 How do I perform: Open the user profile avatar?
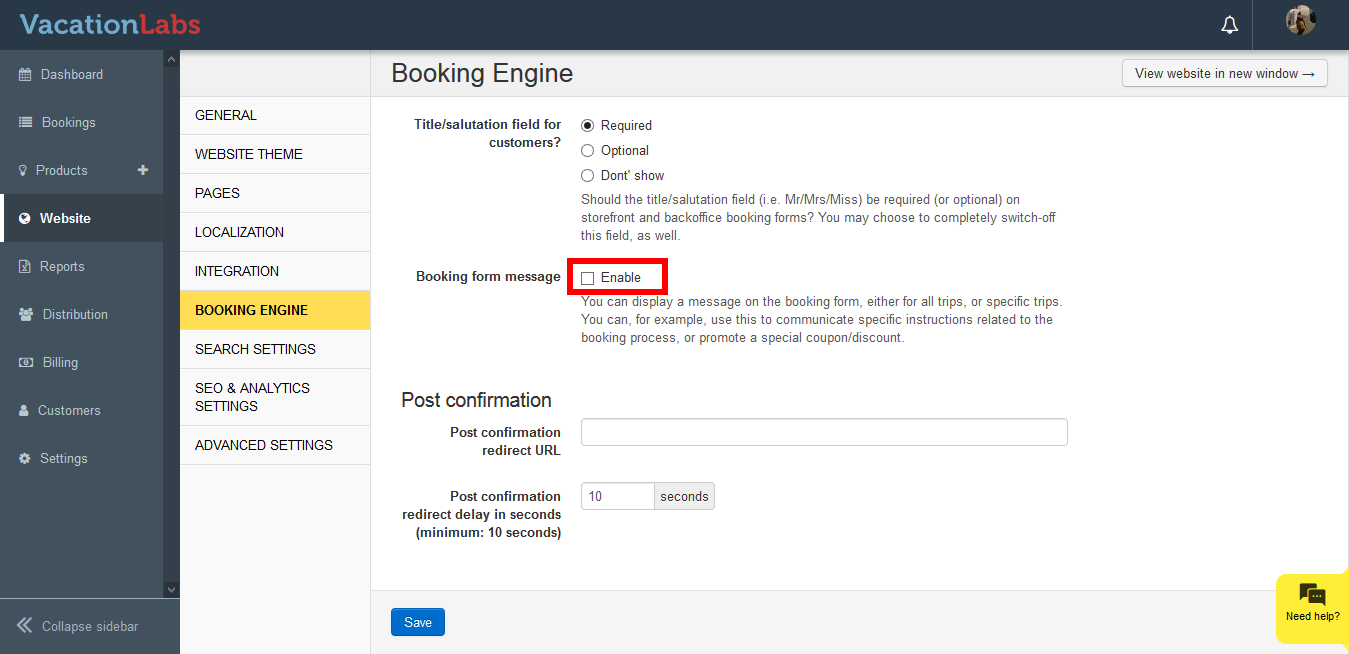click(1300, 22)
